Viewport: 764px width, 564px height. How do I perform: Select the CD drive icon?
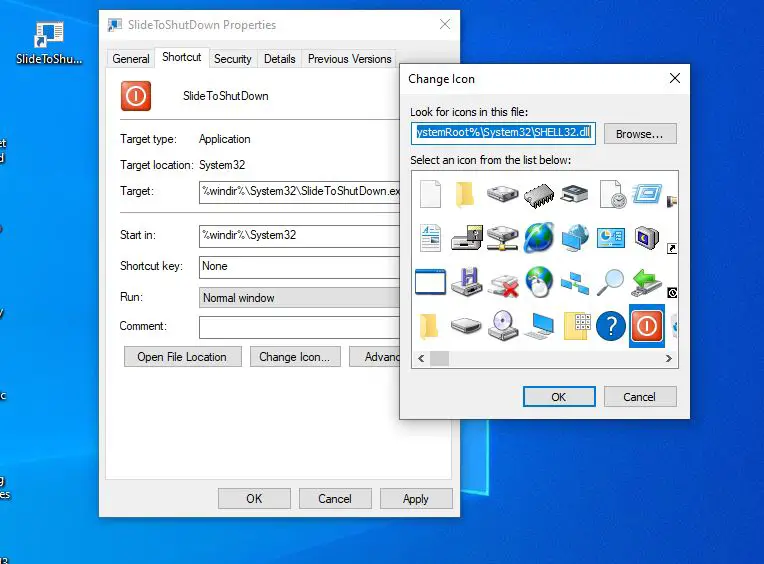pos(503,325)
